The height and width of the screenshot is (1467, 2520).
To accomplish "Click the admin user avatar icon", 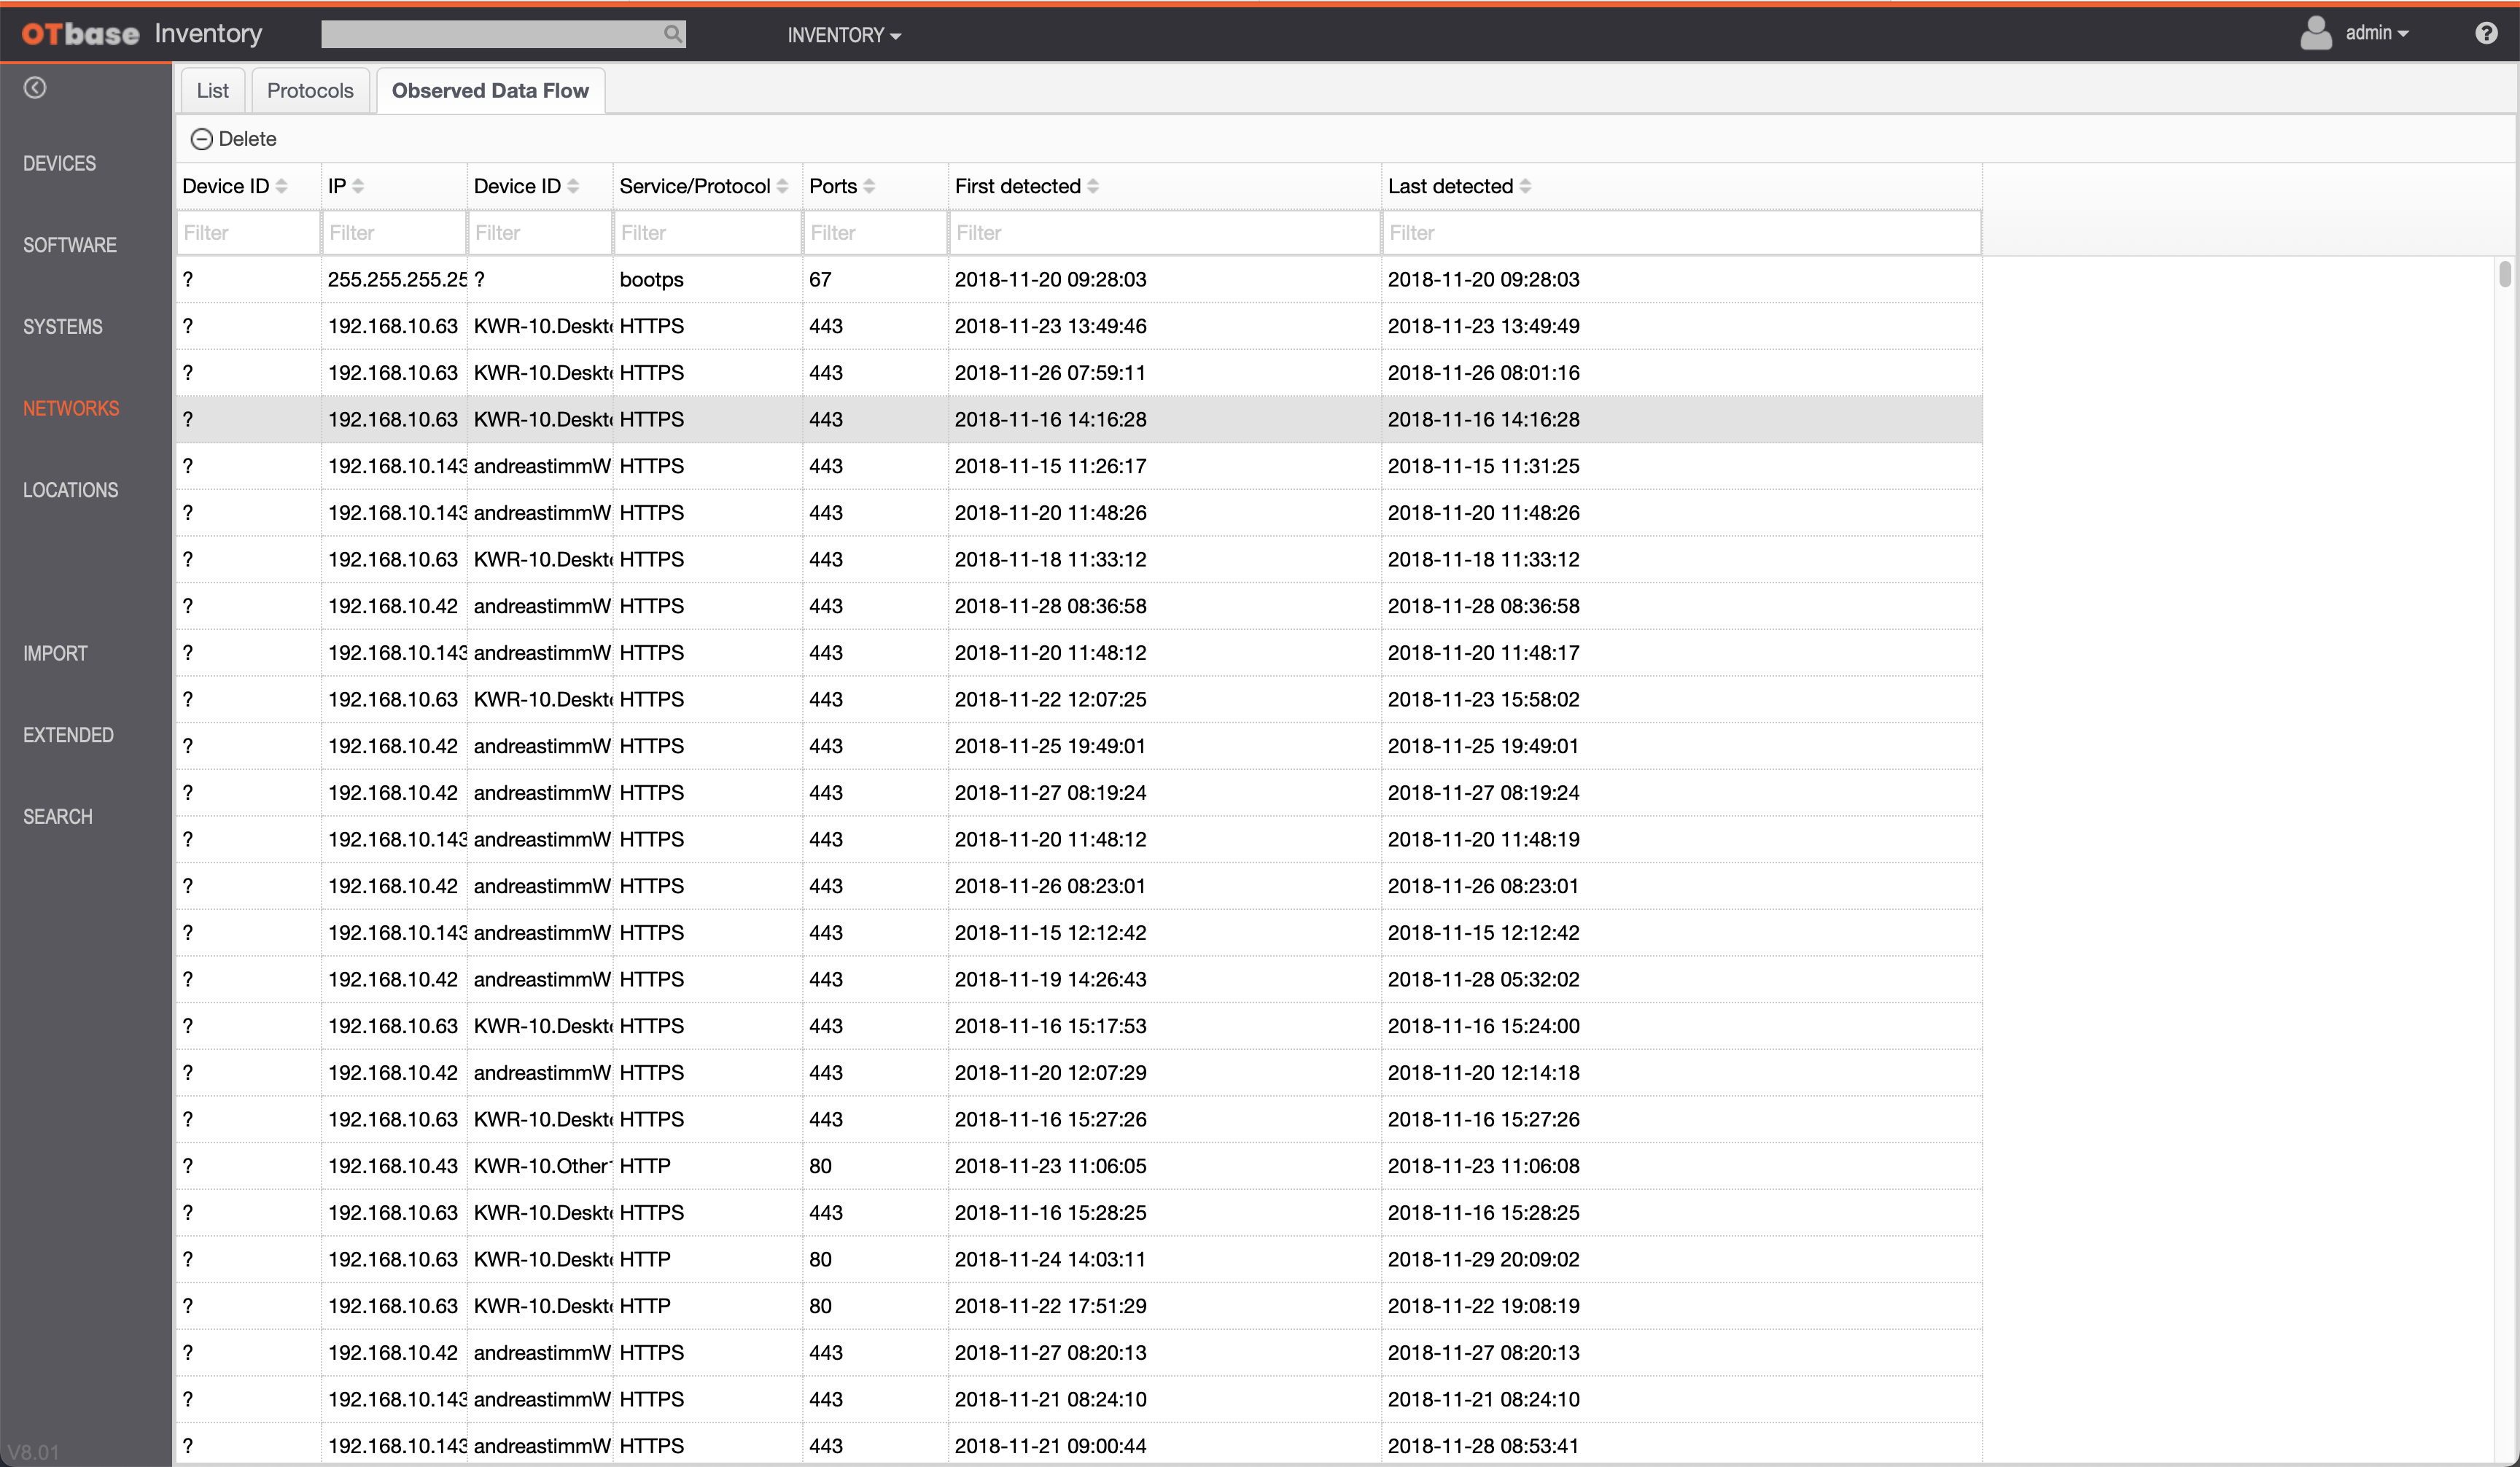I will pyautogui.click(x=2315, y=34).
